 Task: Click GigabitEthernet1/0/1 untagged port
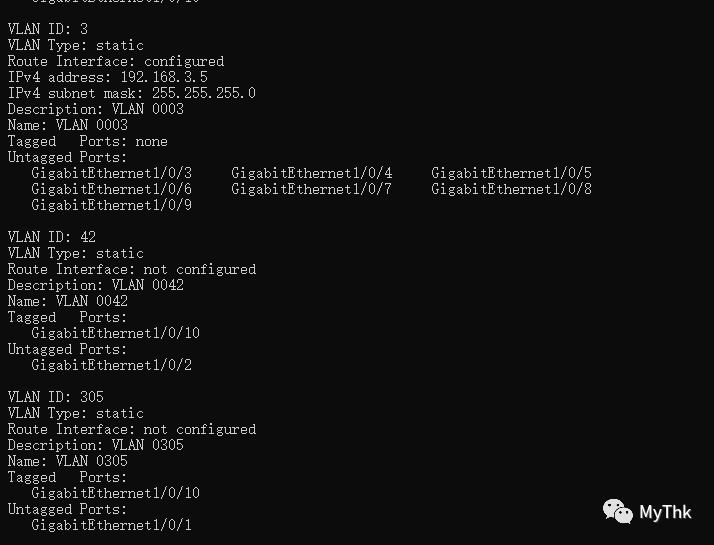[112, 525]
